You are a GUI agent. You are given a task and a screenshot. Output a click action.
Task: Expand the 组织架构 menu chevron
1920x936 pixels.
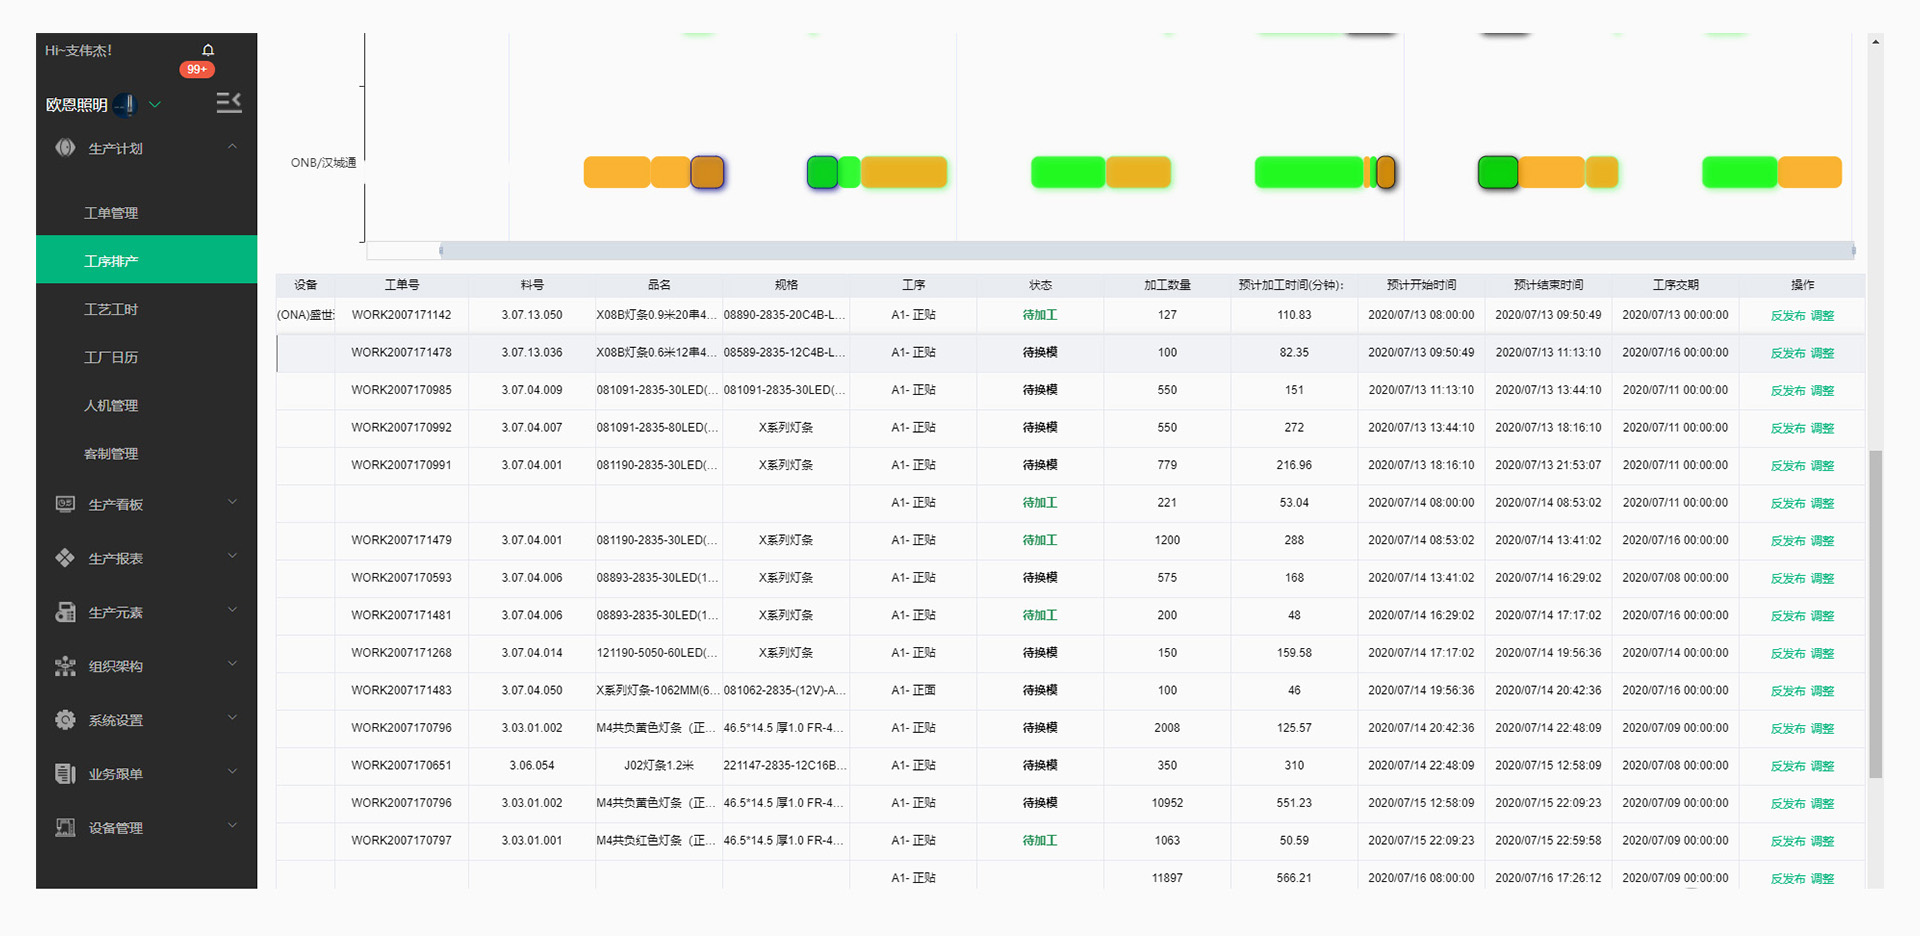232,664
